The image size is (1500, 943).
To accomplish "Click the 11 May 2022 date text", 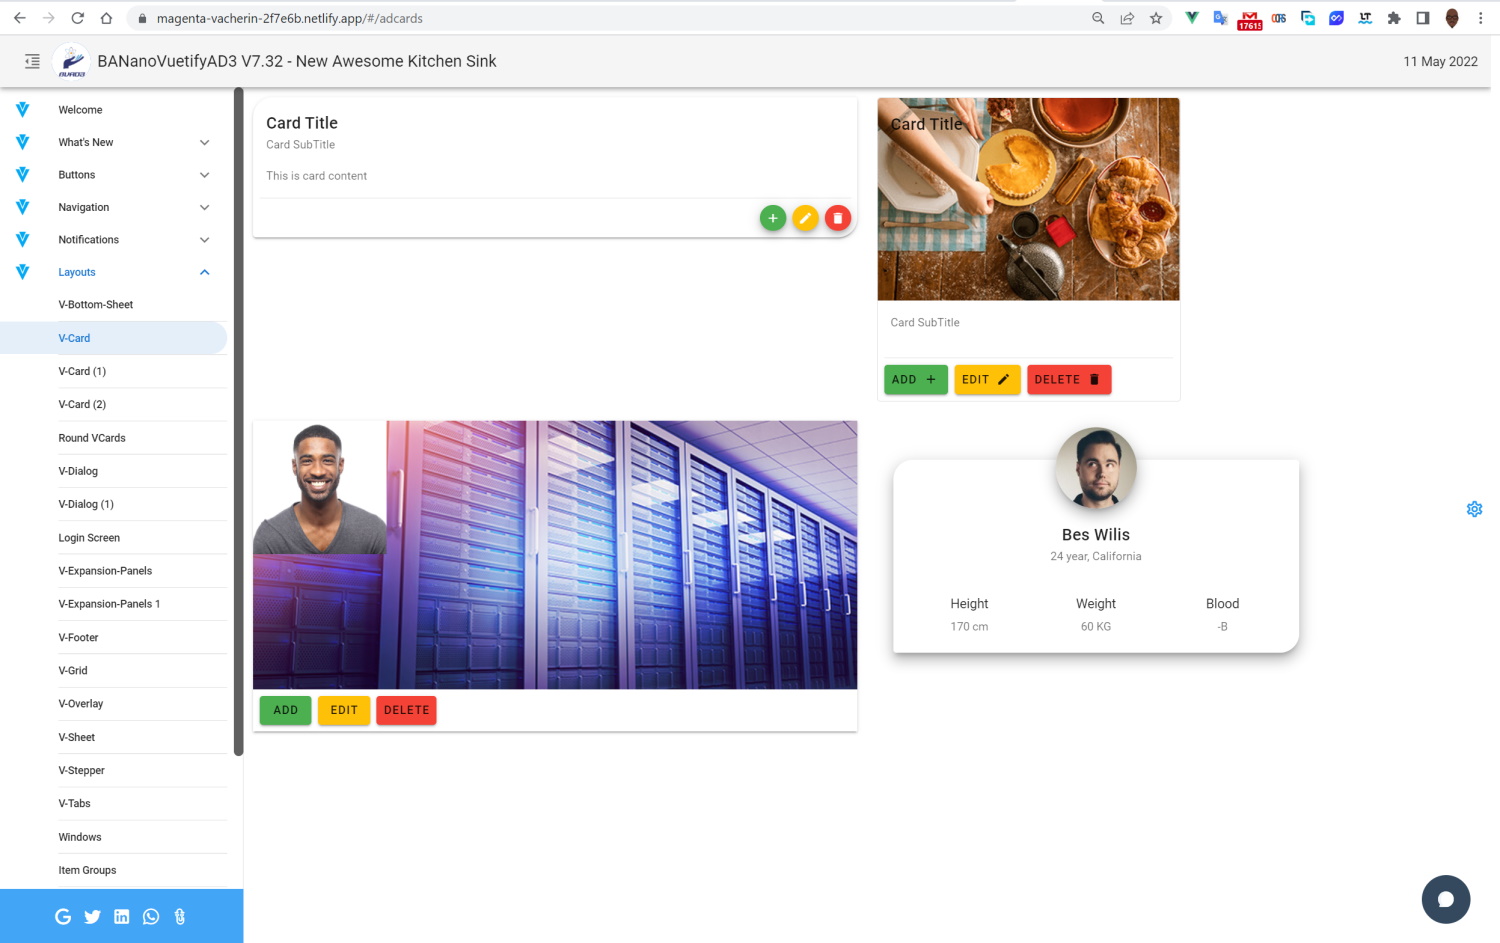I will (1441, 61).
